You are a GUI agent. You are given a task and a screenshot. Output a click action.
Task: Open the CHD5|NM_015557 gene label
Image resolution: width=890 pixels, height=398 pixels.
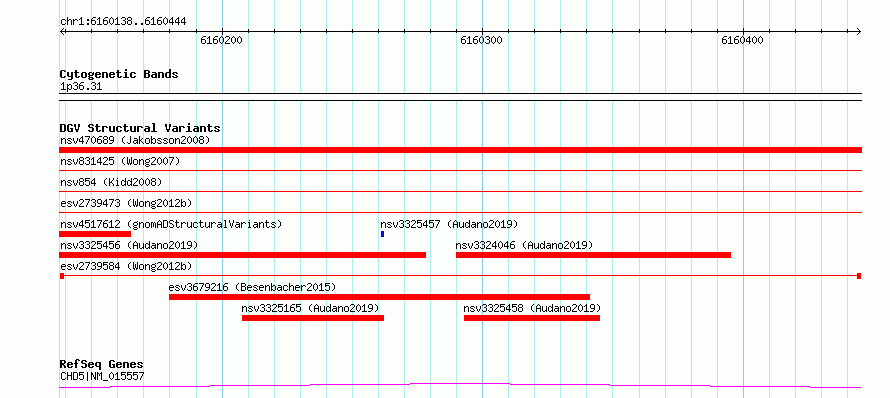pyautogui.click(x=102, y=376)
